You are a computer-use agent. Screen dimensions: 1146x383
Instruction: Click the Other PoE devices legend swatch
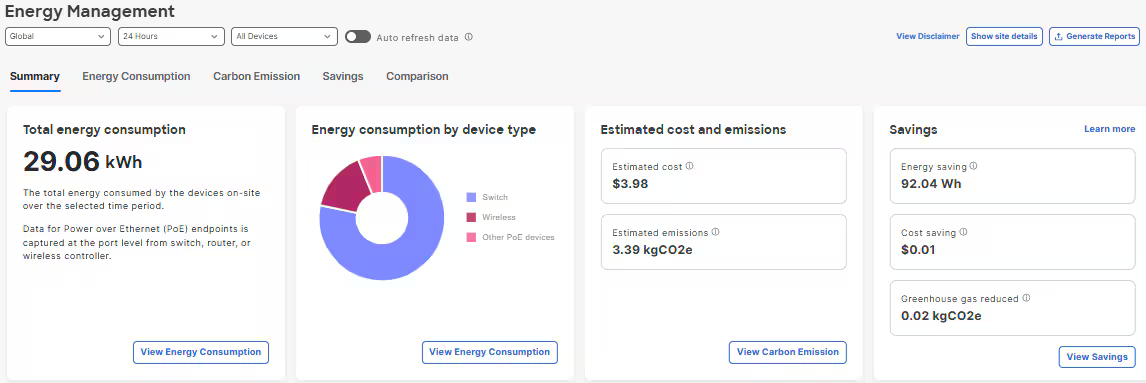point(471,237)
